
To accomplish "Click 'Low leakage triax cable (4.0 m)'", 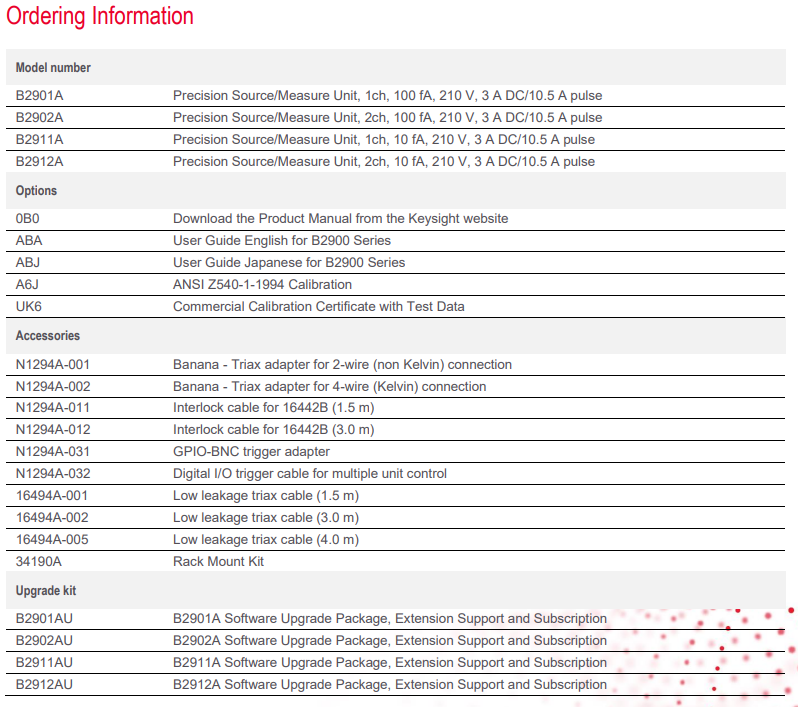I will (266, 539).
